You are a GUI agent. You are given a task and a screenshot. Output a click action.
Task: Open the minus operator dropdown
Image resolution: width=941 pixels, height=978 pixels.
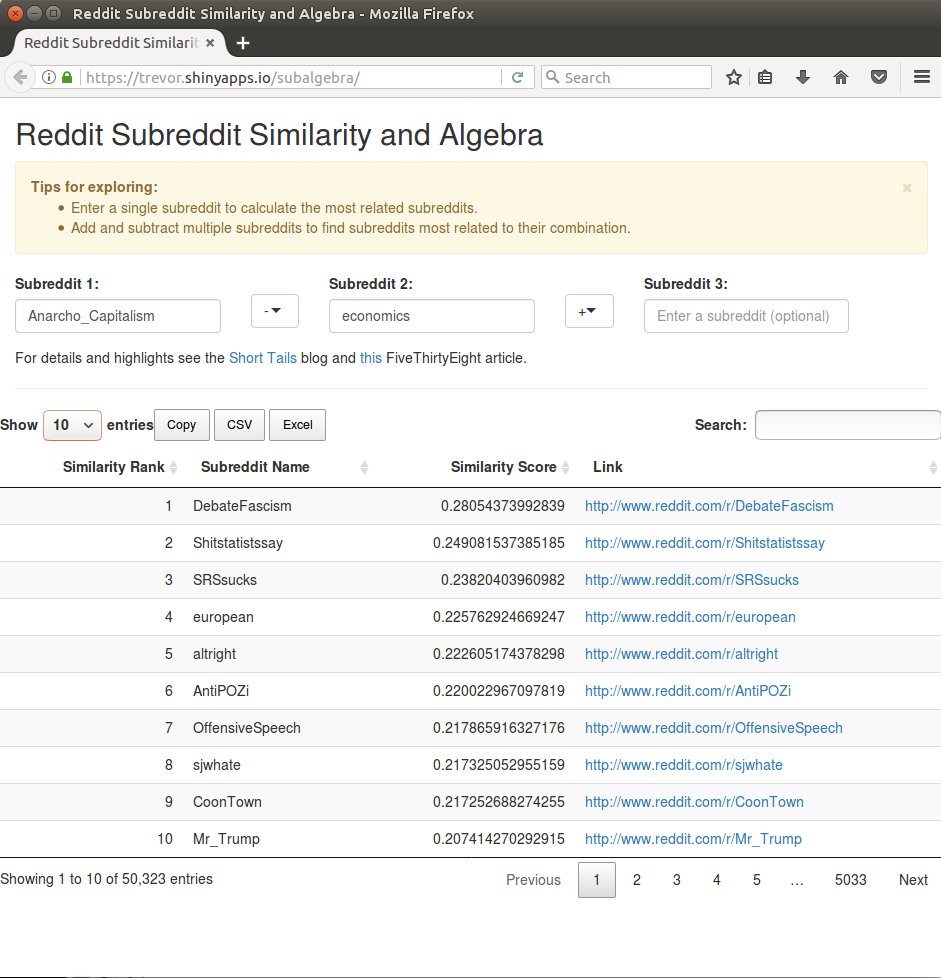tap(274, 311)
